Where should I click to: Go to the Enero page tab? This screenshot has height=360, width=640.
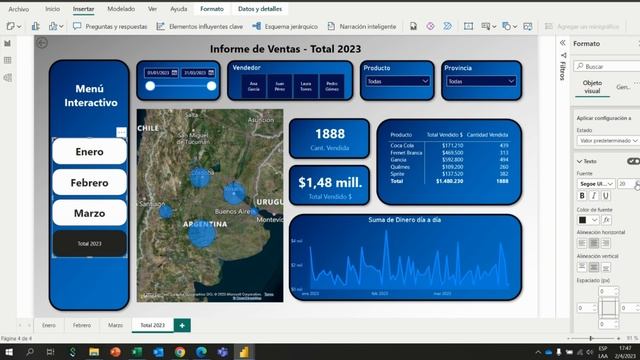click(49, 325)
